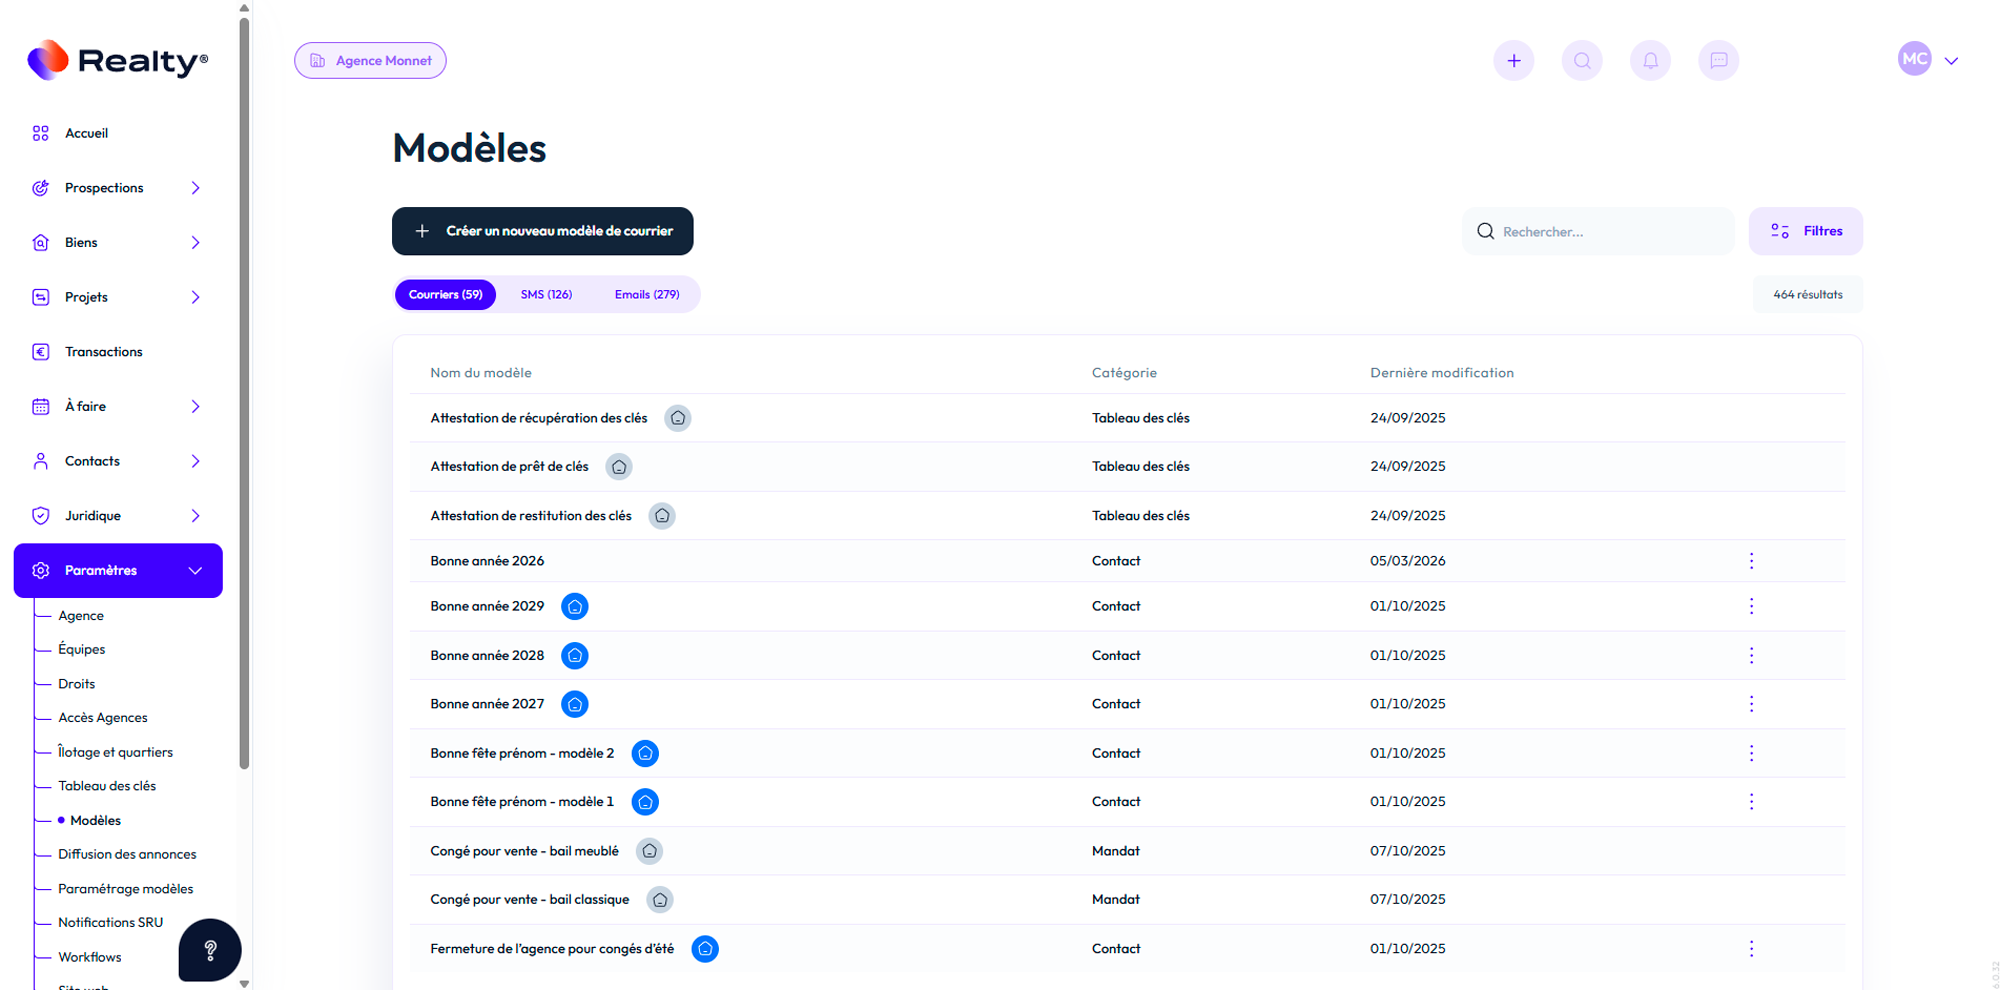Open the Filtres panel
The height and width of the screenshot is (990, 2000).
(x=1805, y=231)
